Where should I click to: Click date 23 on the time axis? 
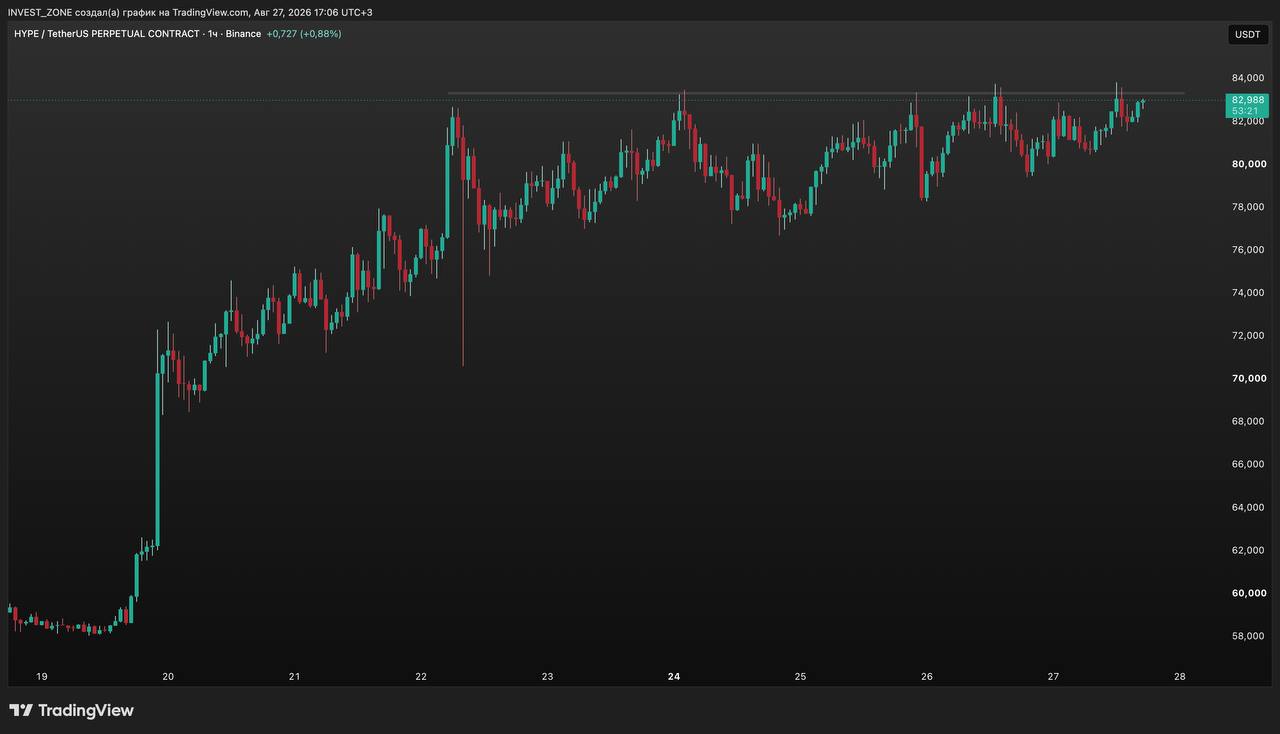pos(547,677)
